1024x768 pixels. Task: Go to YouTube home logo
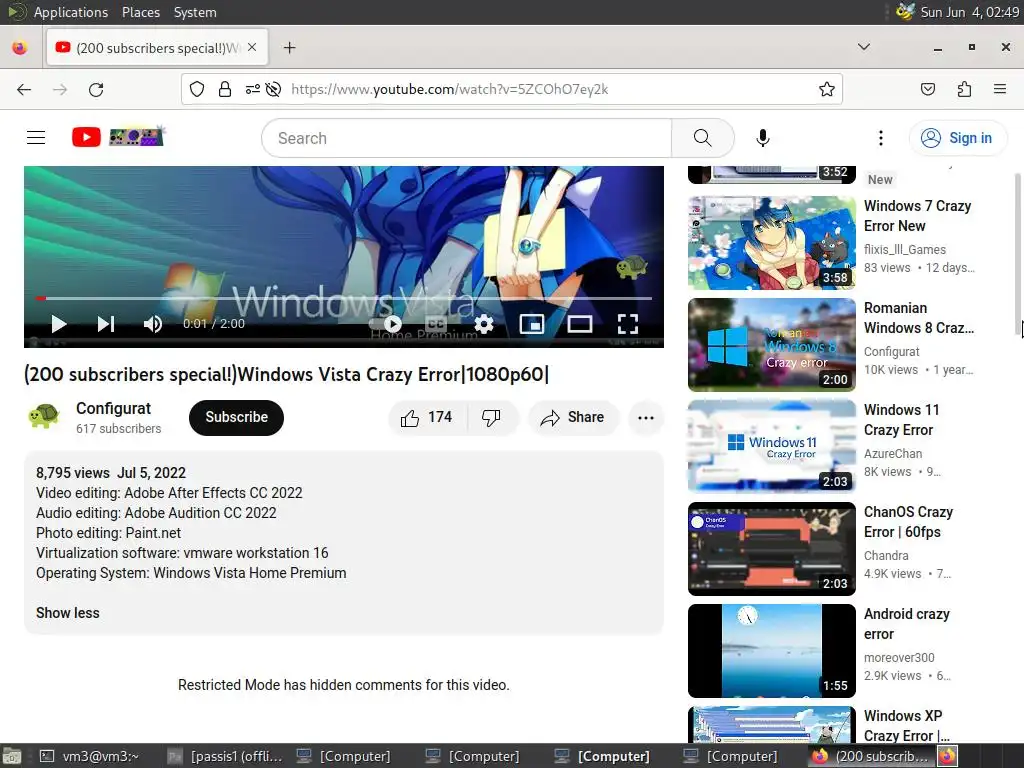(118, 137)
